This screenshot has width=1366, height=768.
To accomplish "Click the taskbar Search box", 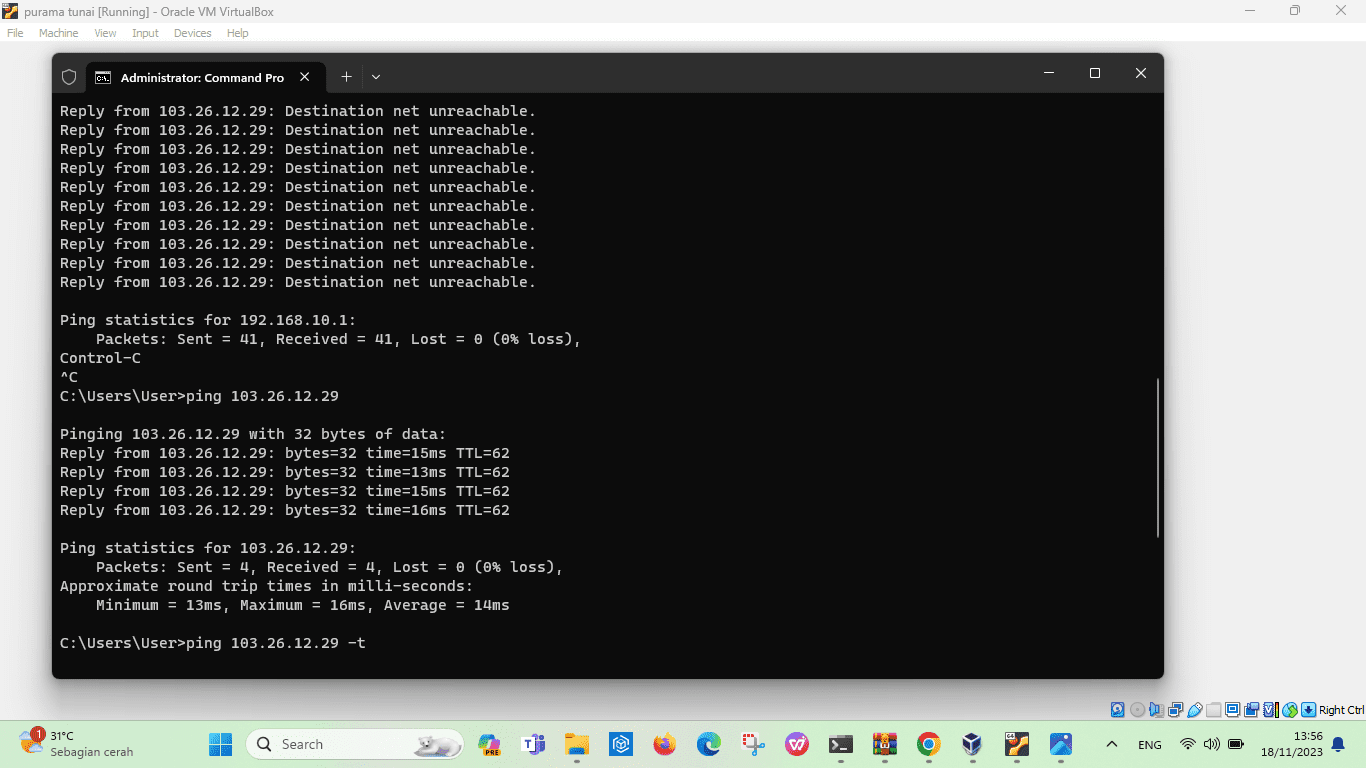I will (355, 744).
